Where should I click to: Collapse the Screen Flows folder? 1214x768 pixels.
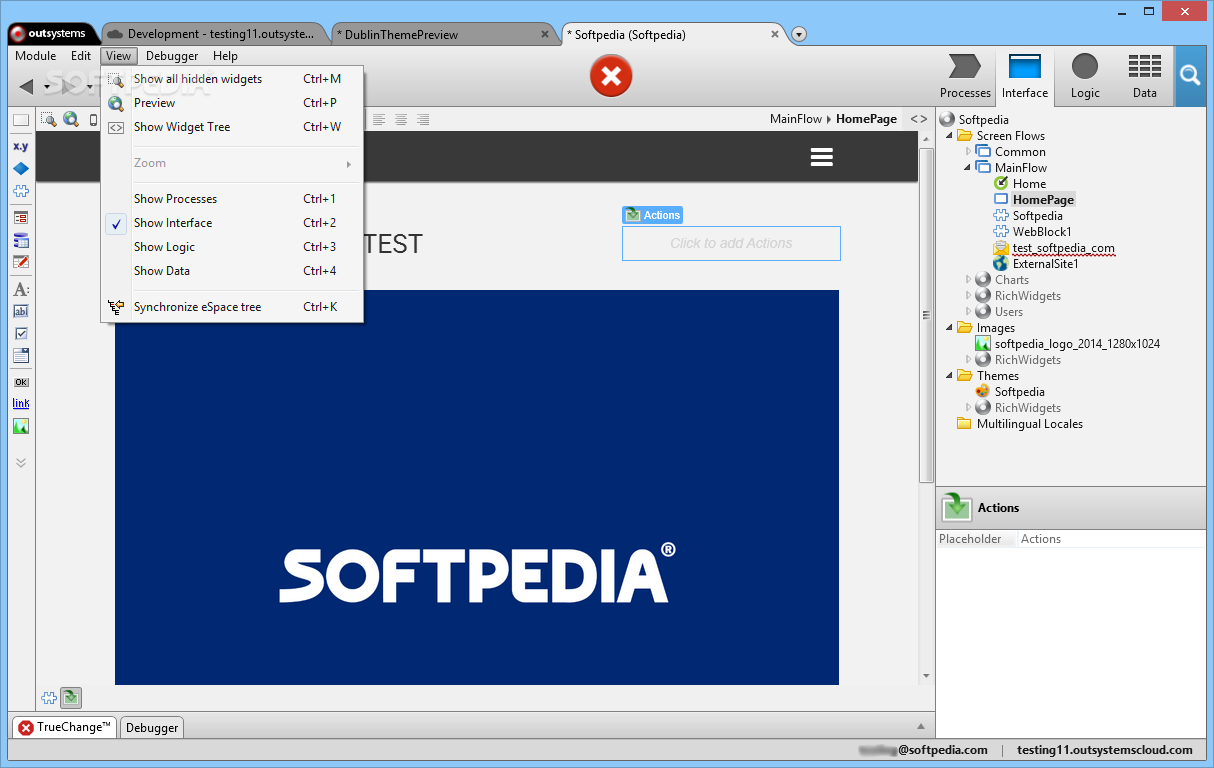(950, 136)
